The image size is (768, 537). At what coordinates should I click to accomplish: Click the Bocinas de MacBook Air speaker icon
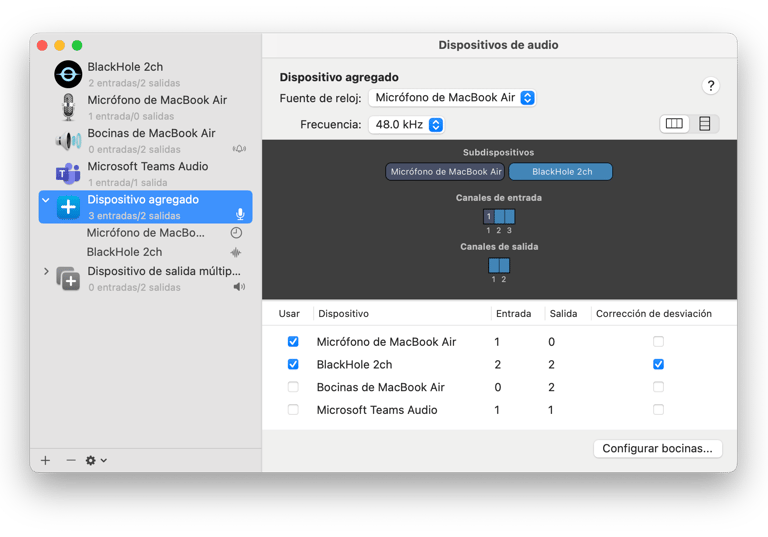[x=69, y=141]
